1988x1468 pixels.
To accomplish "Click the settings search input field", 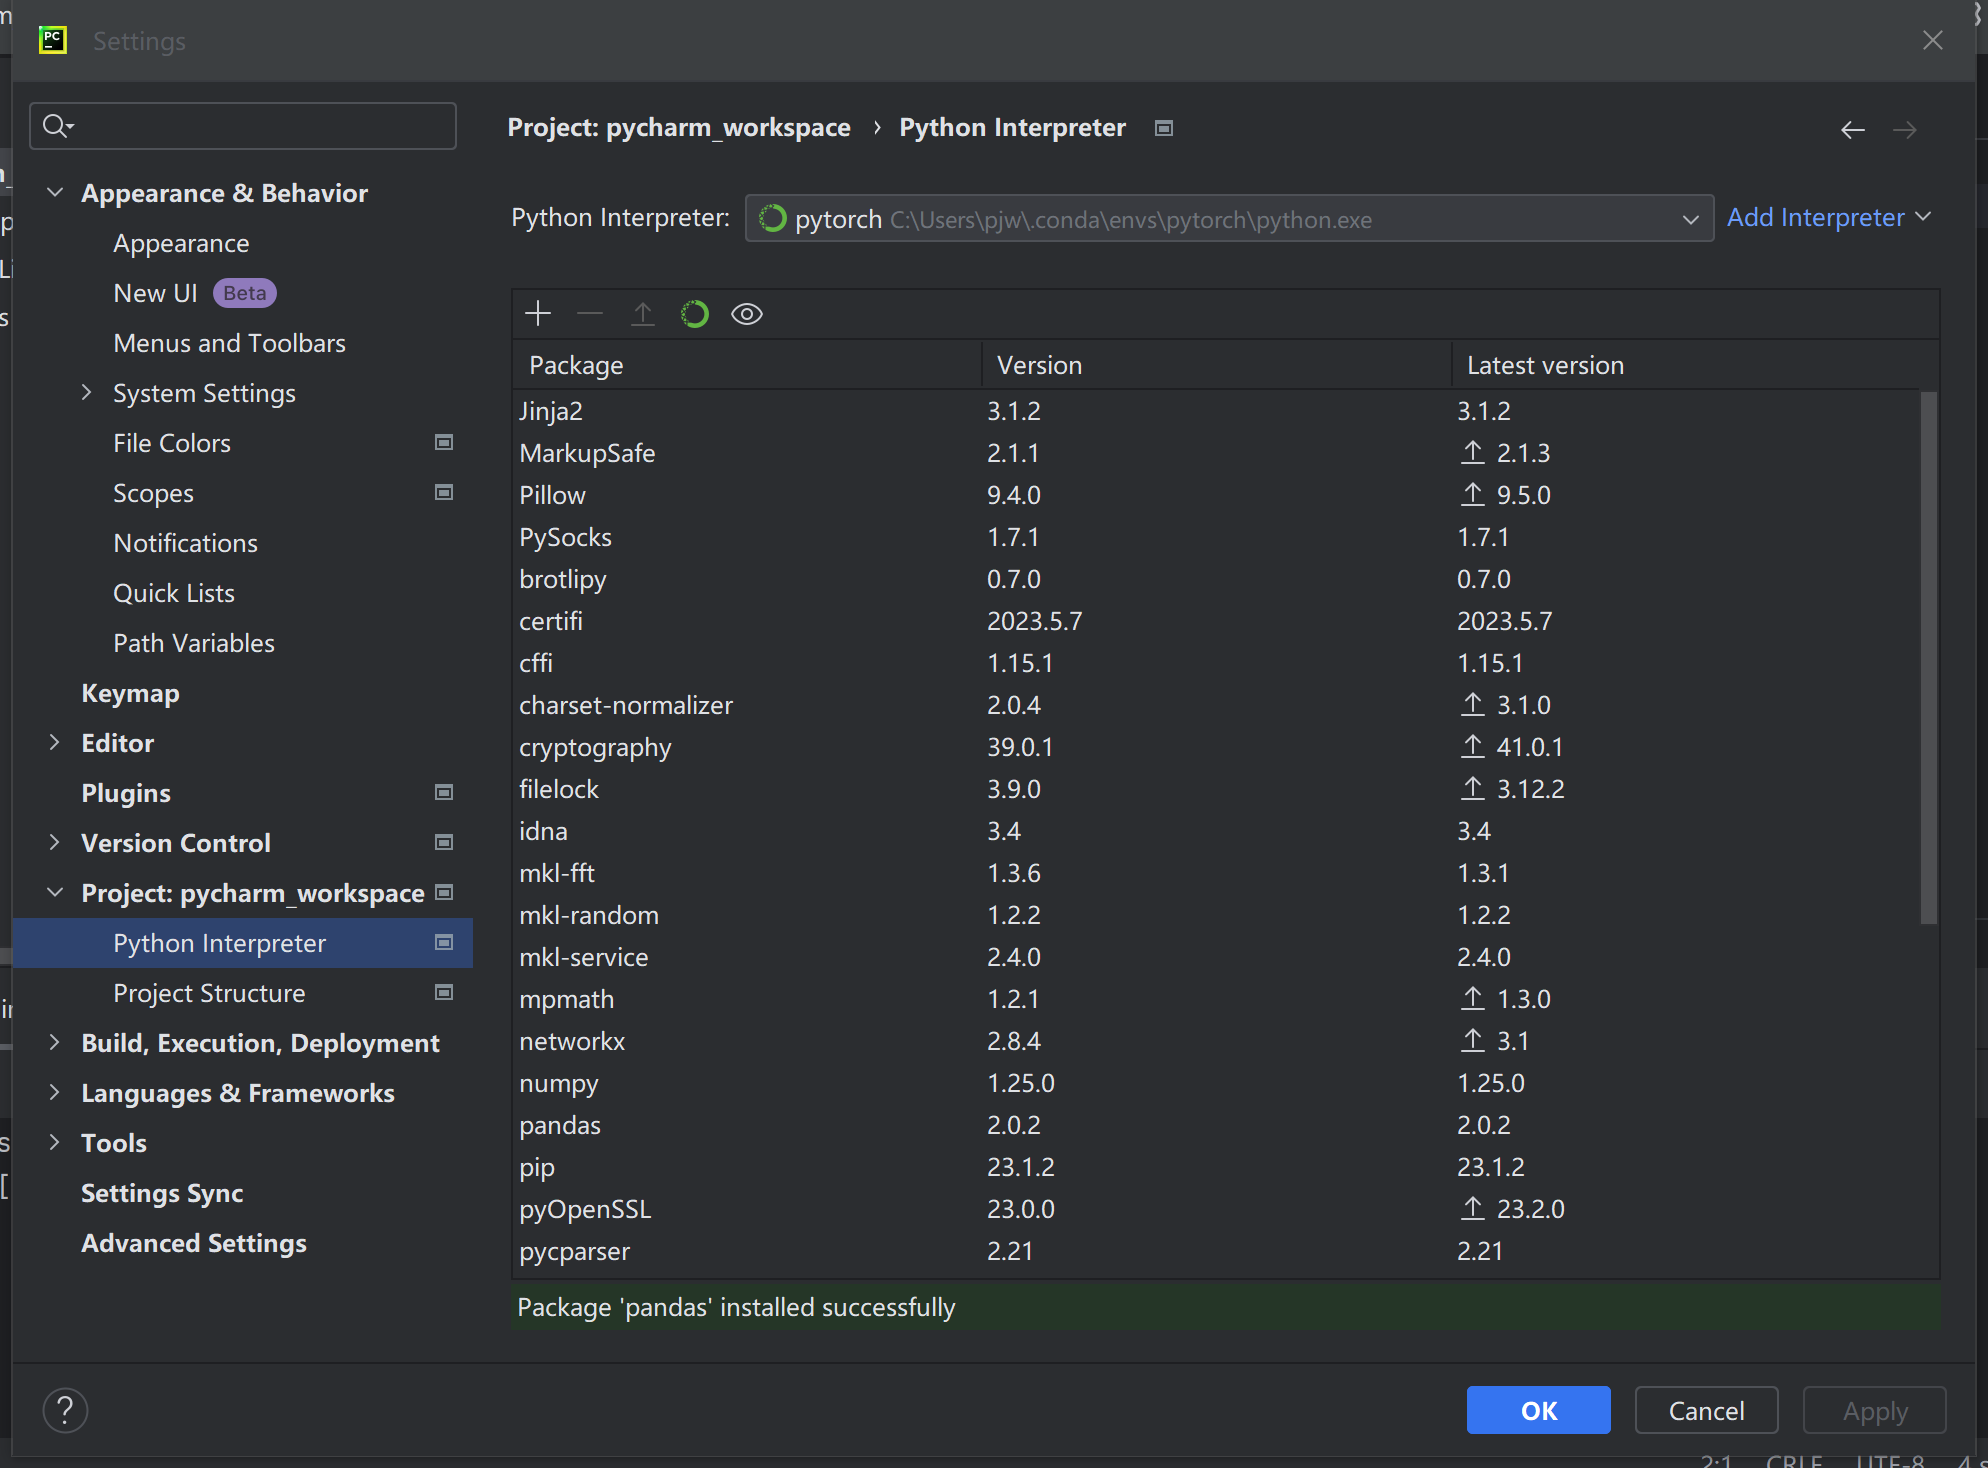I will point(243,126).
